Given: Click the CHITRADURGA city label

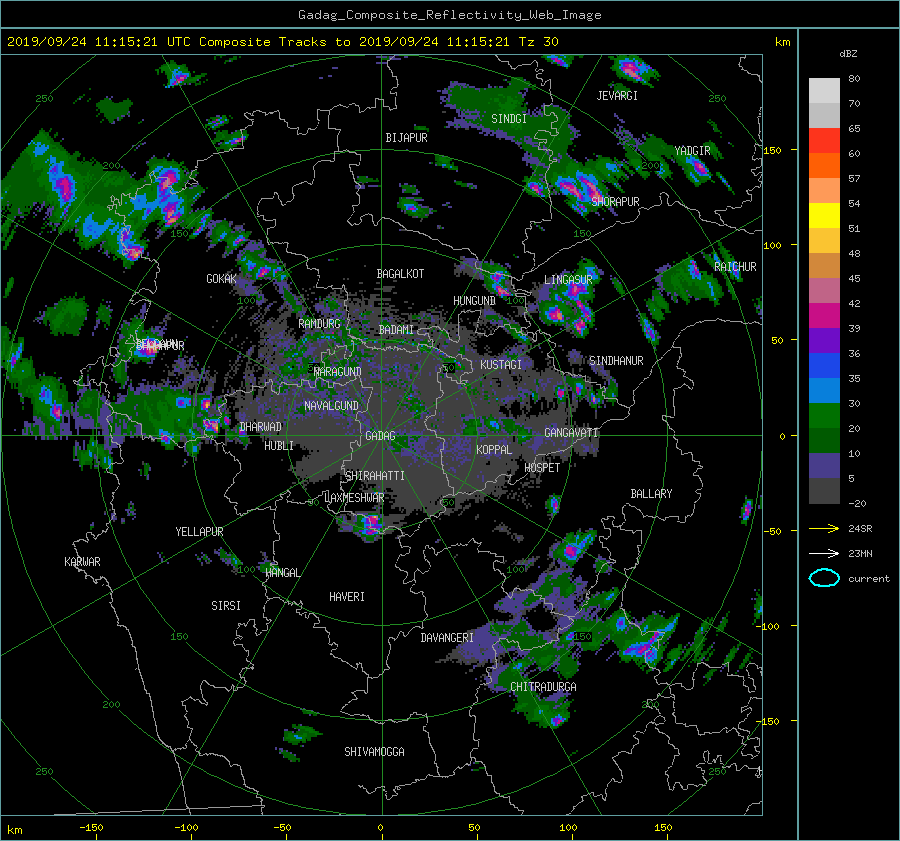Looking at the screenshot, I should [543, 687].
